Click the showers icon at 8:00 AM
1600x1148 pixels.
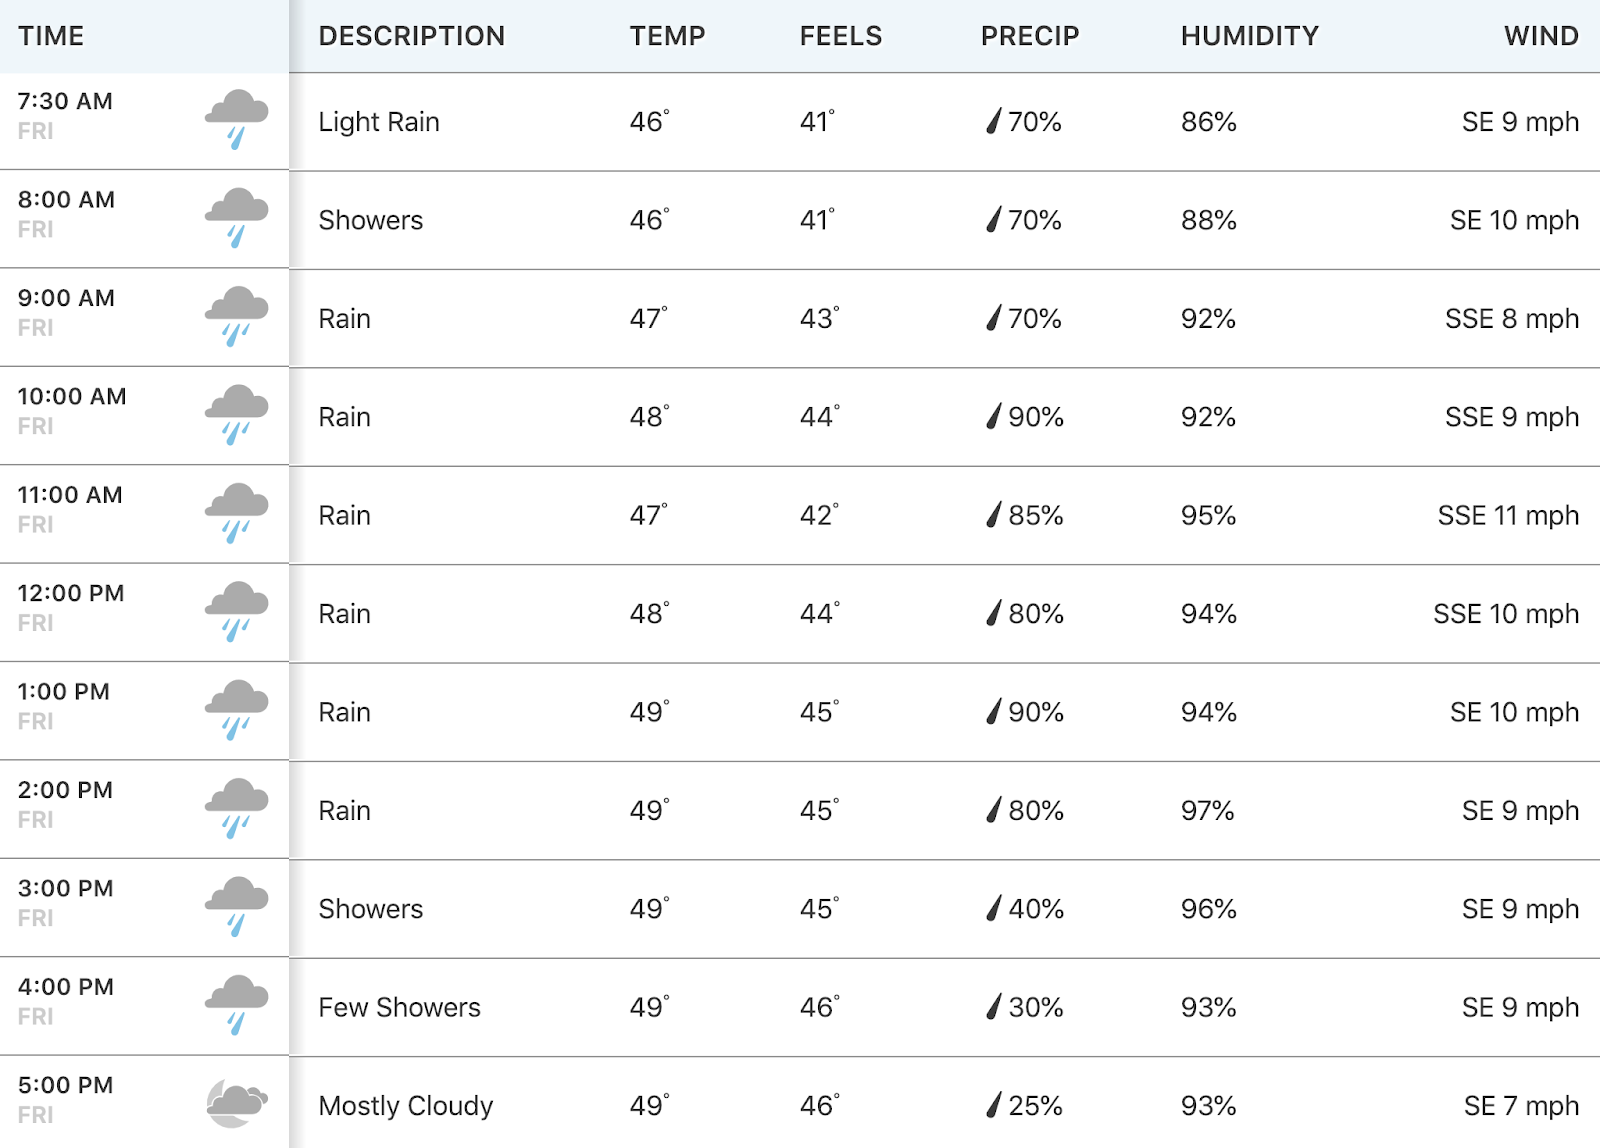(237, 218)
